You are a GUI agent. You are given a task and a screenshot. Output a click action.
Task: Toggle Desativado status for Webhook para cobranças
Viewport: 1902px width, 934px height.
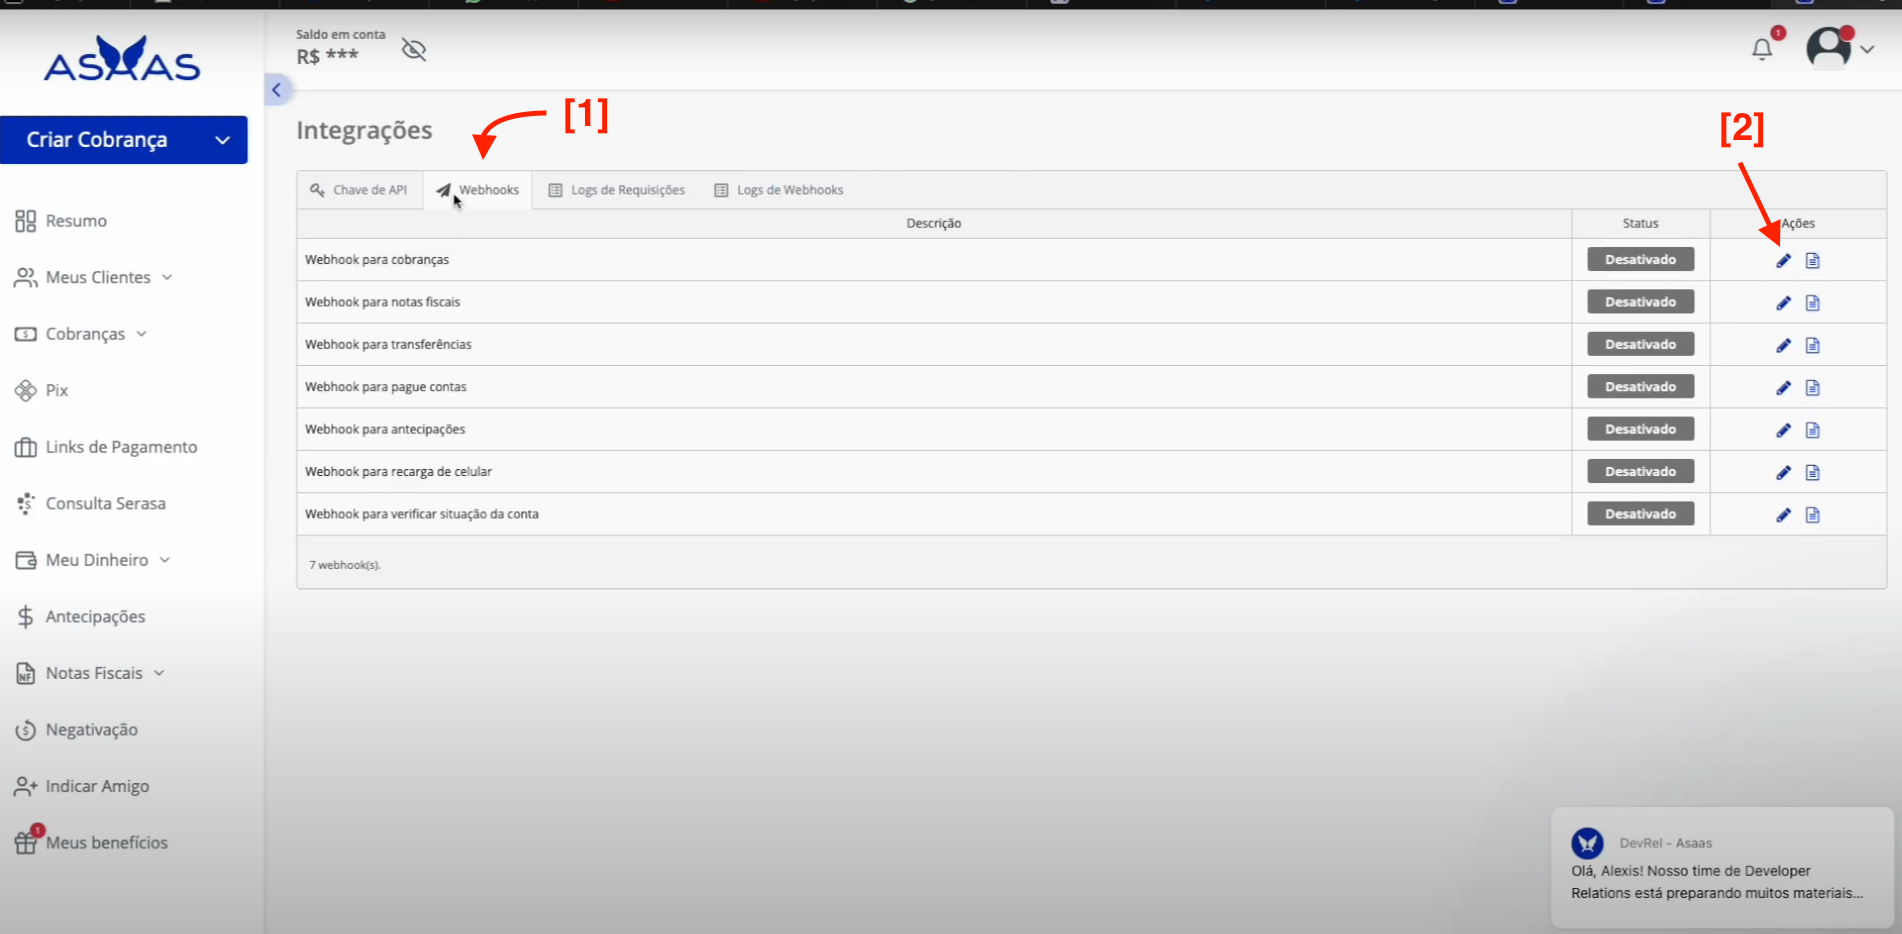[x=1640, y=259]
